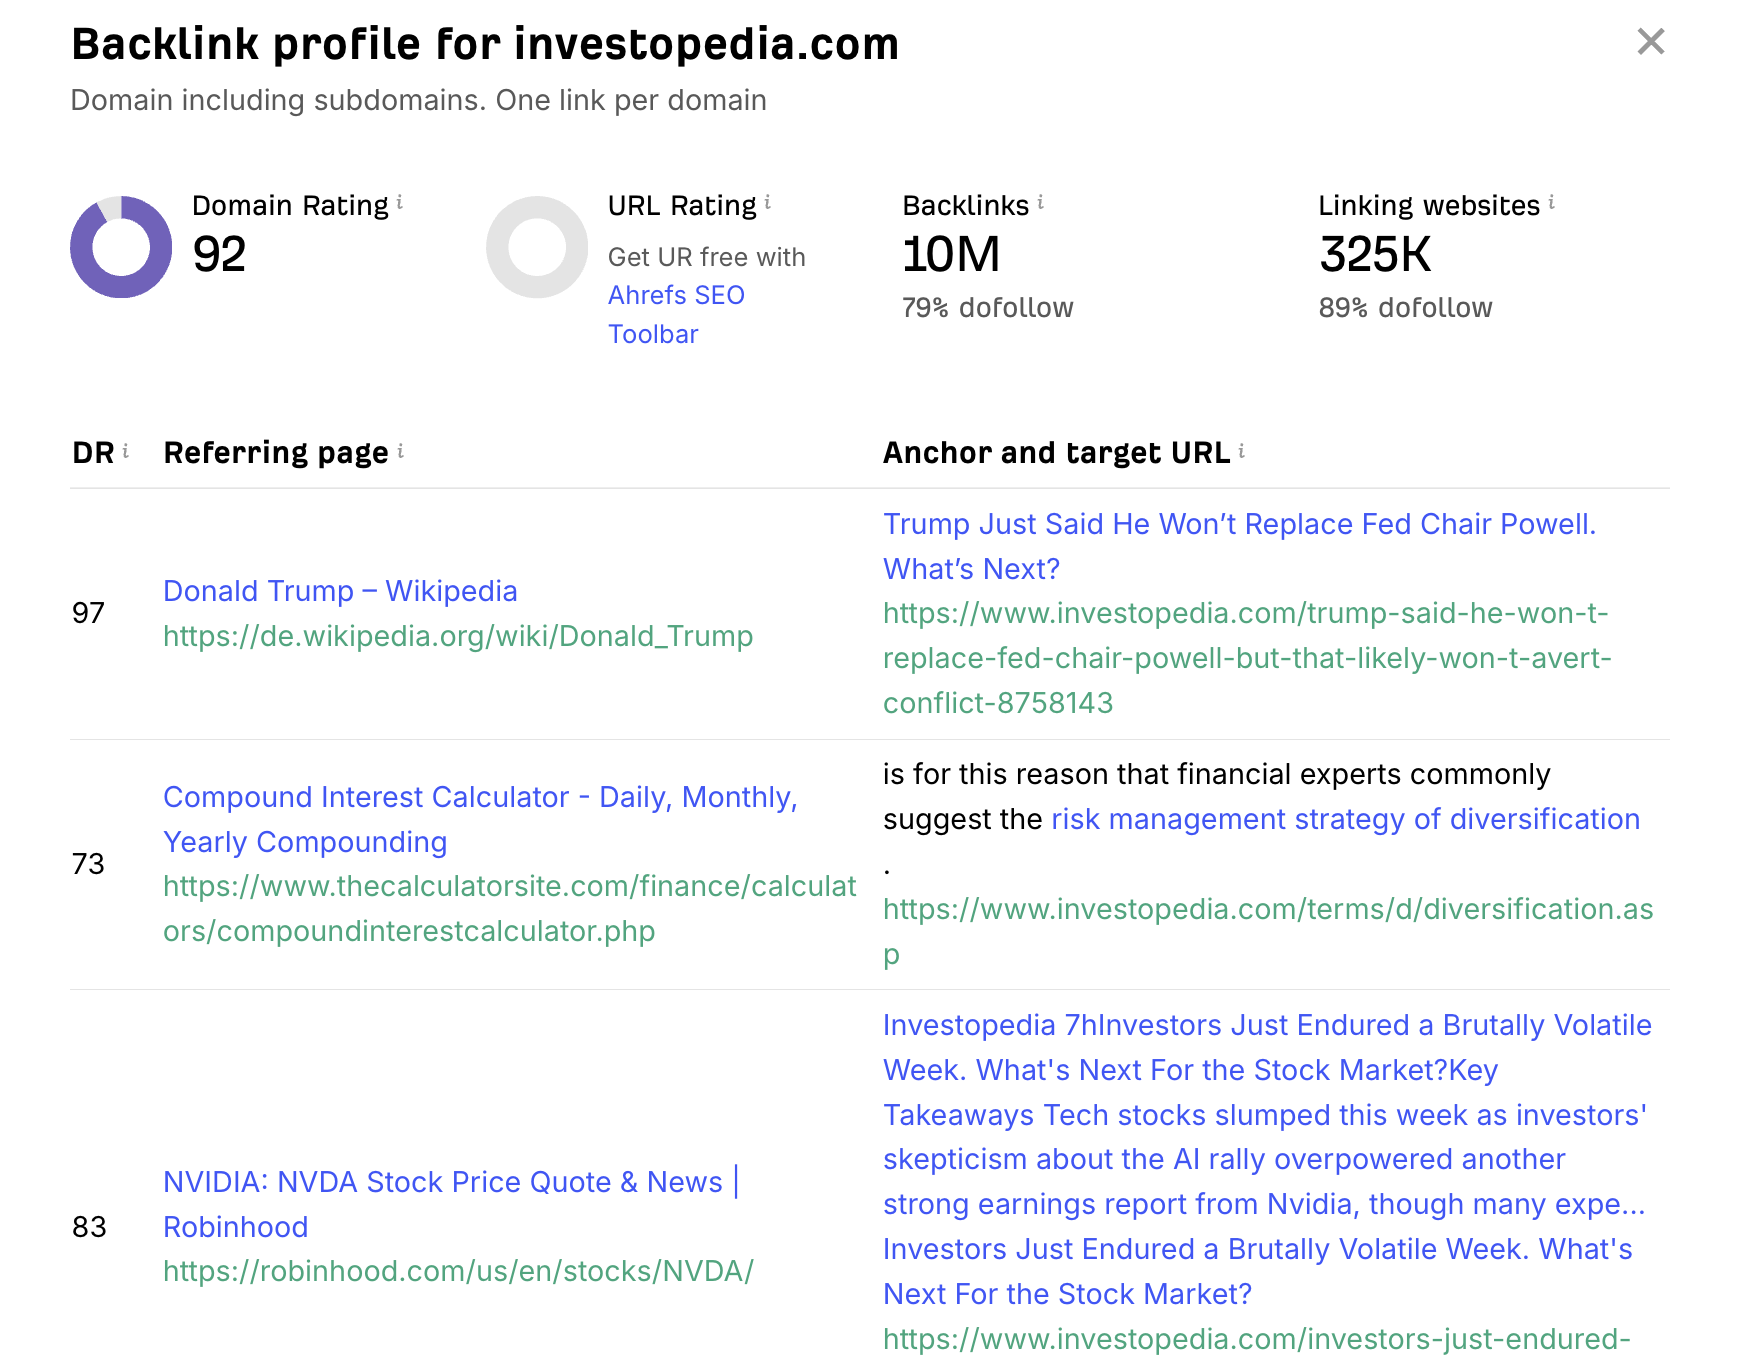
Task: Click the DR column header
Action: click(92, 452)
